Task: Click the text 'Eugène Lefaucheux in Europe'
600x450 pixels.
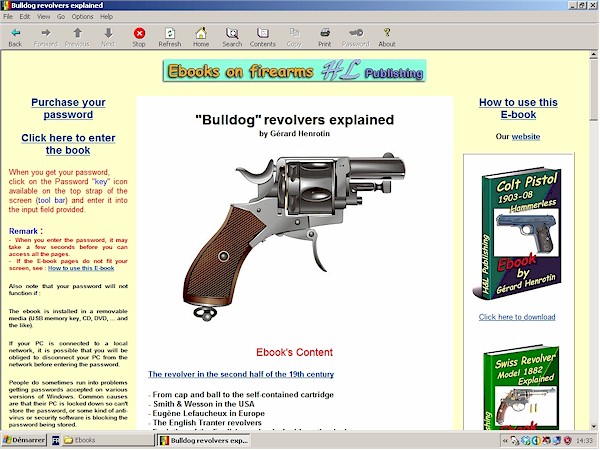Action: tap(209, 413)
